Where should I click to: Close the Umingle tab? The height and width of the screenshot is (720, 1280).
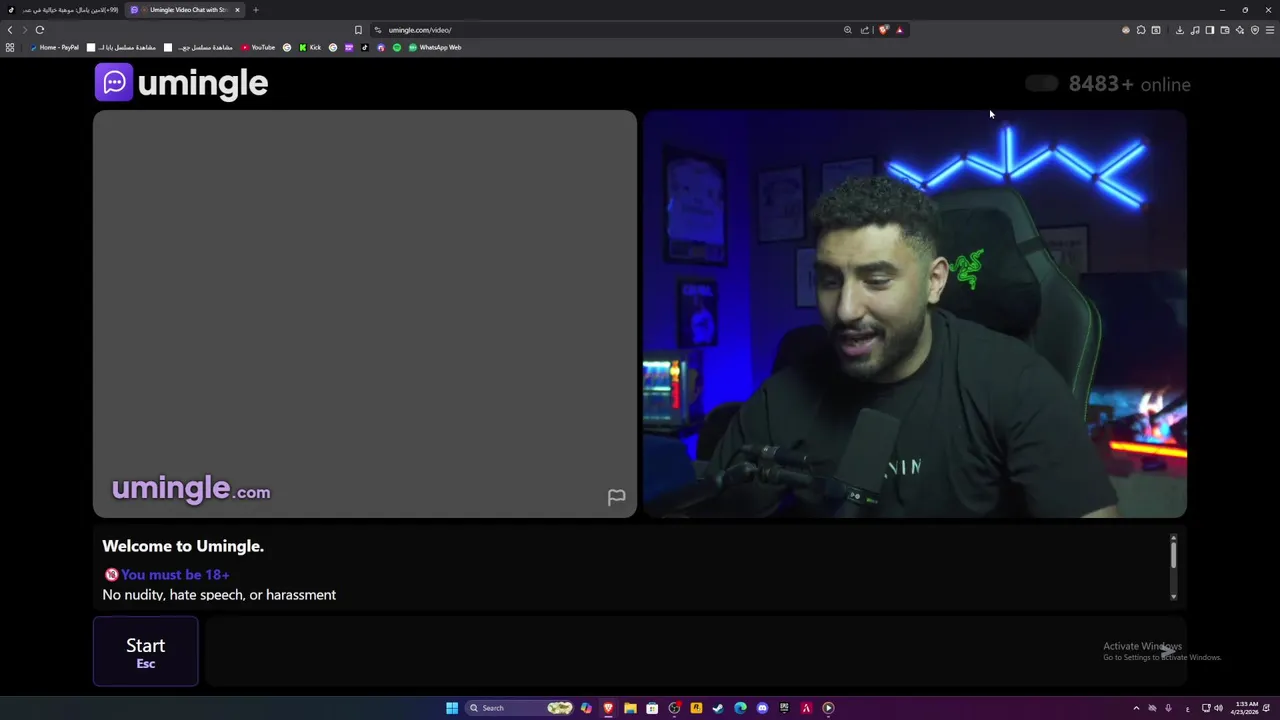click(x=237, y=10)
